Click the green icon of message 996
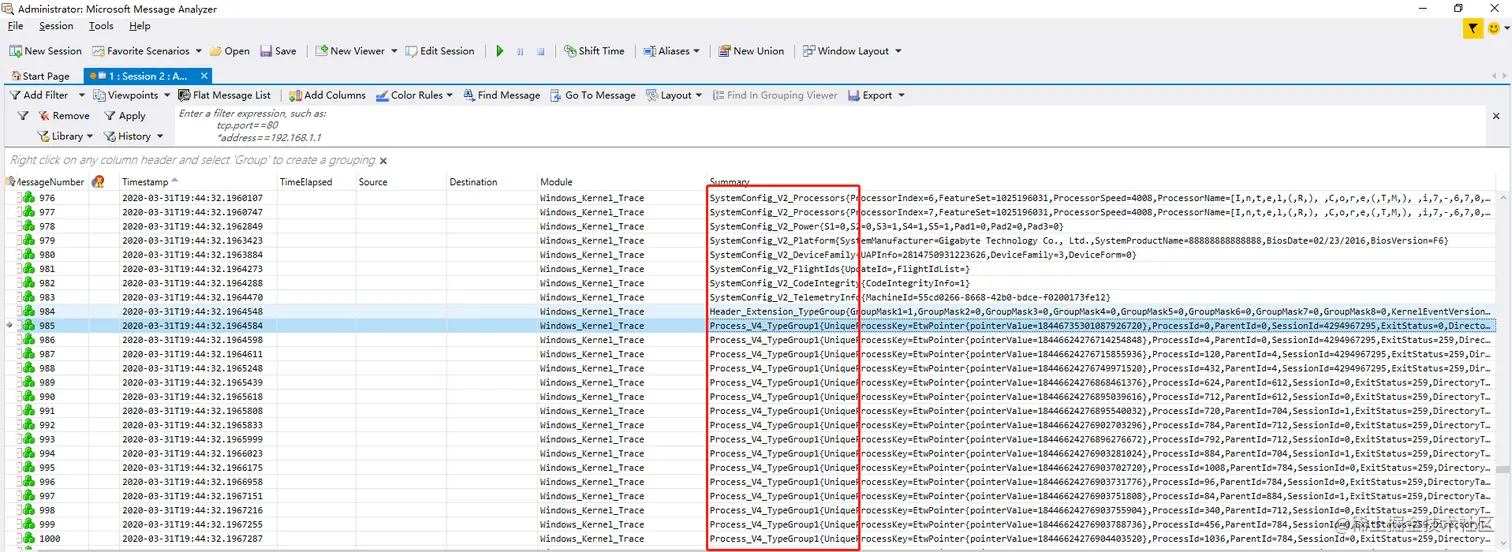Viewport: 1512px width, 552px height. [29, 481]
